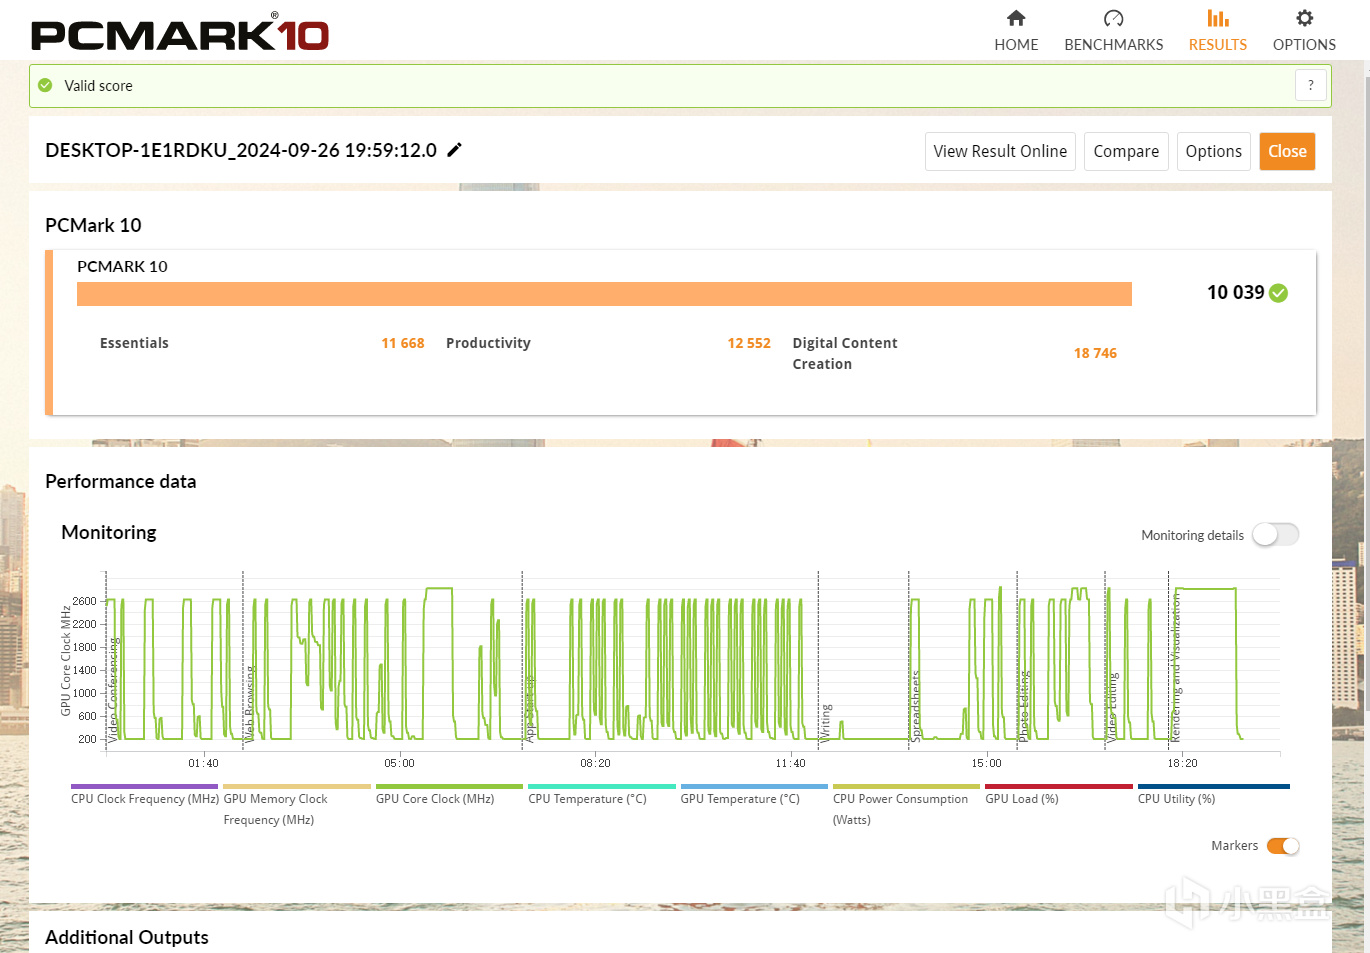Open the result Options button
Viewport: 1370px width, 953px height.
(x=1213, y=151)
